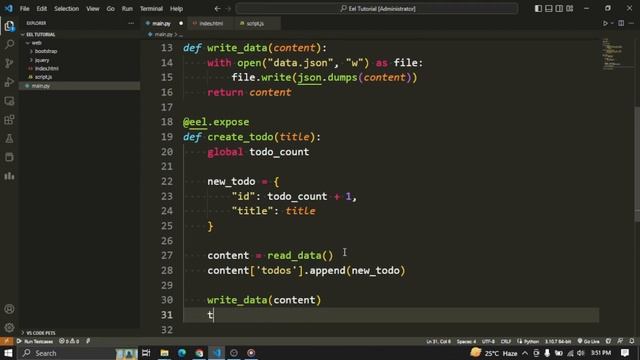Viewport: 640px width, 360px height.
Task: Click the Split Editor icon
Action: pyautogui.click(x=621, y=23)
